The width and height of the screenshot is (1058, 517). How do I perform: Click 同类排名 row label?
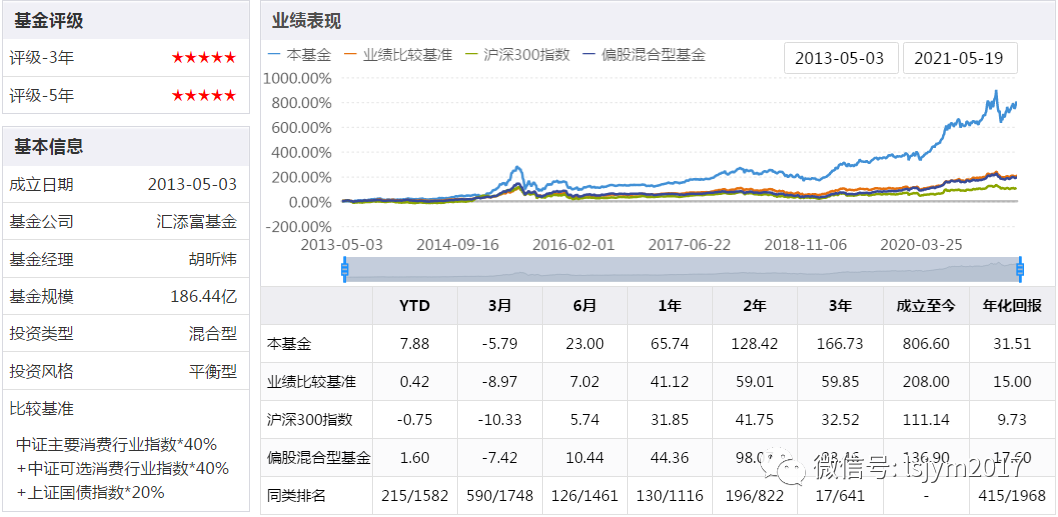297,496
